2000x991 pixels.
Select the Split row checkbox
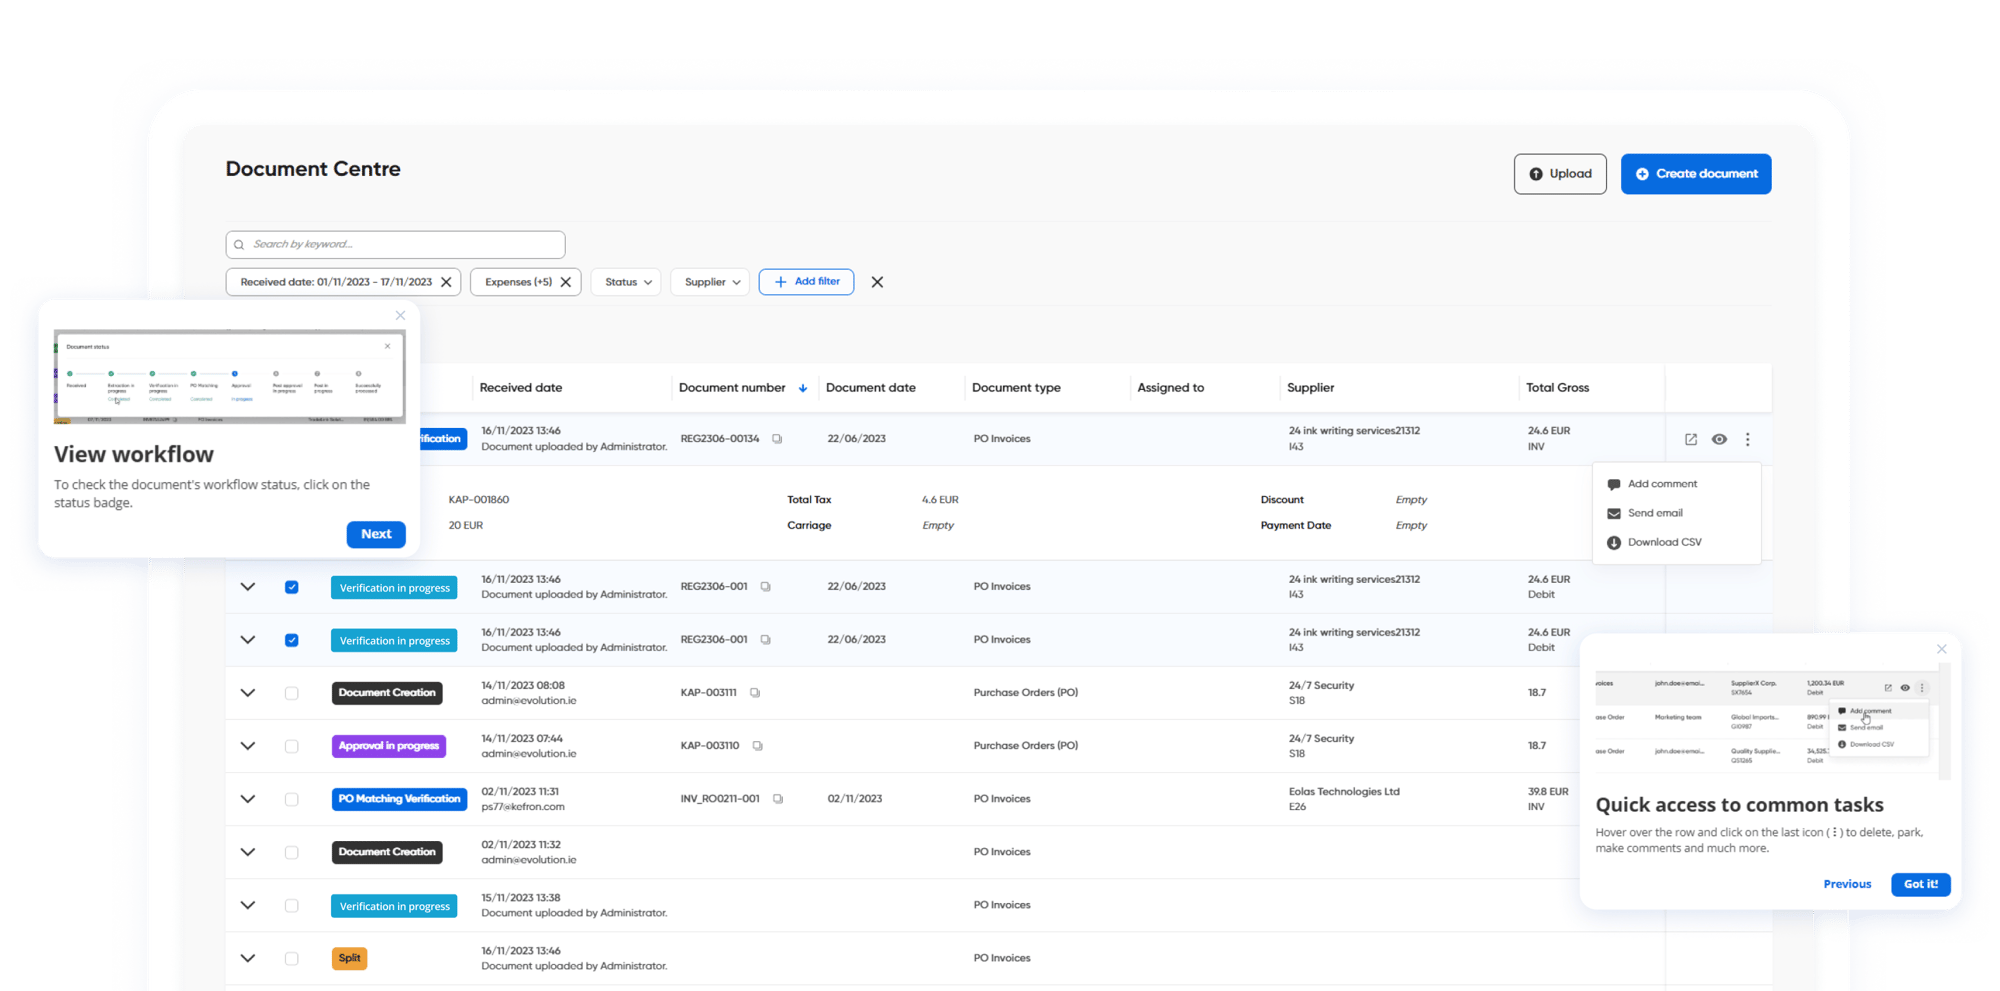292,958
